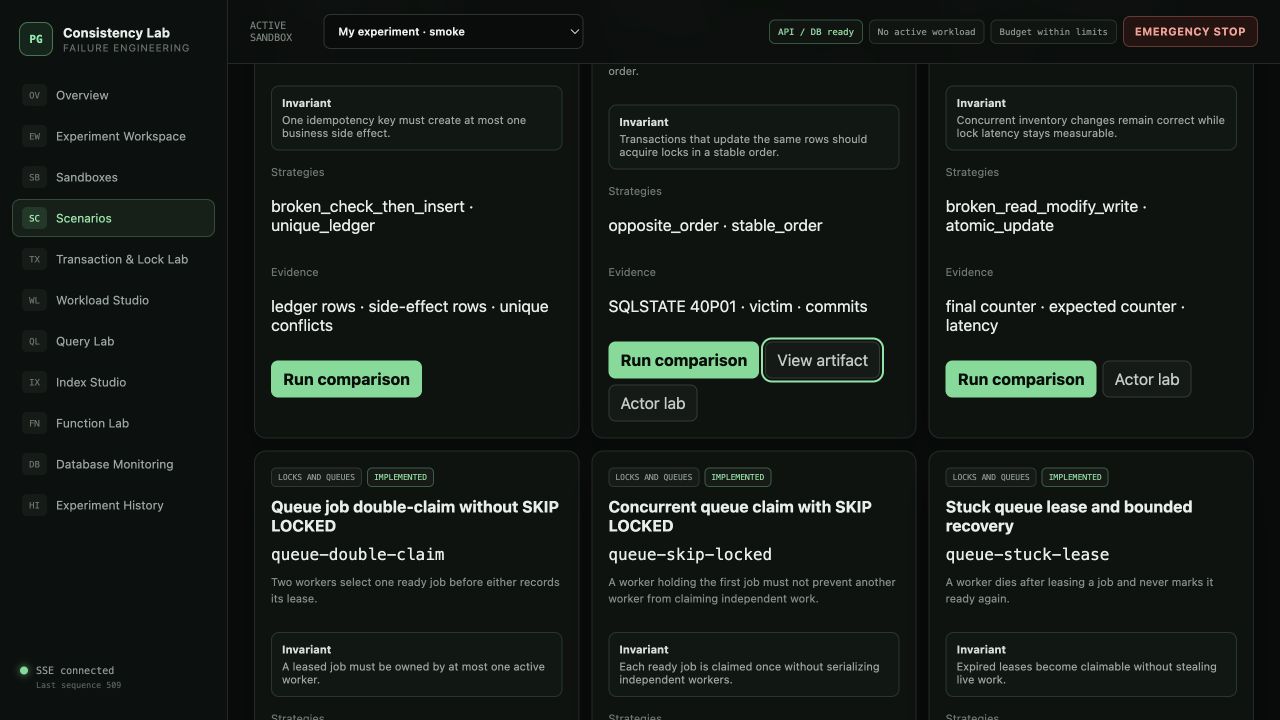Click final counter · expected counter evidence text
1280x720 pixels.
1065,316
